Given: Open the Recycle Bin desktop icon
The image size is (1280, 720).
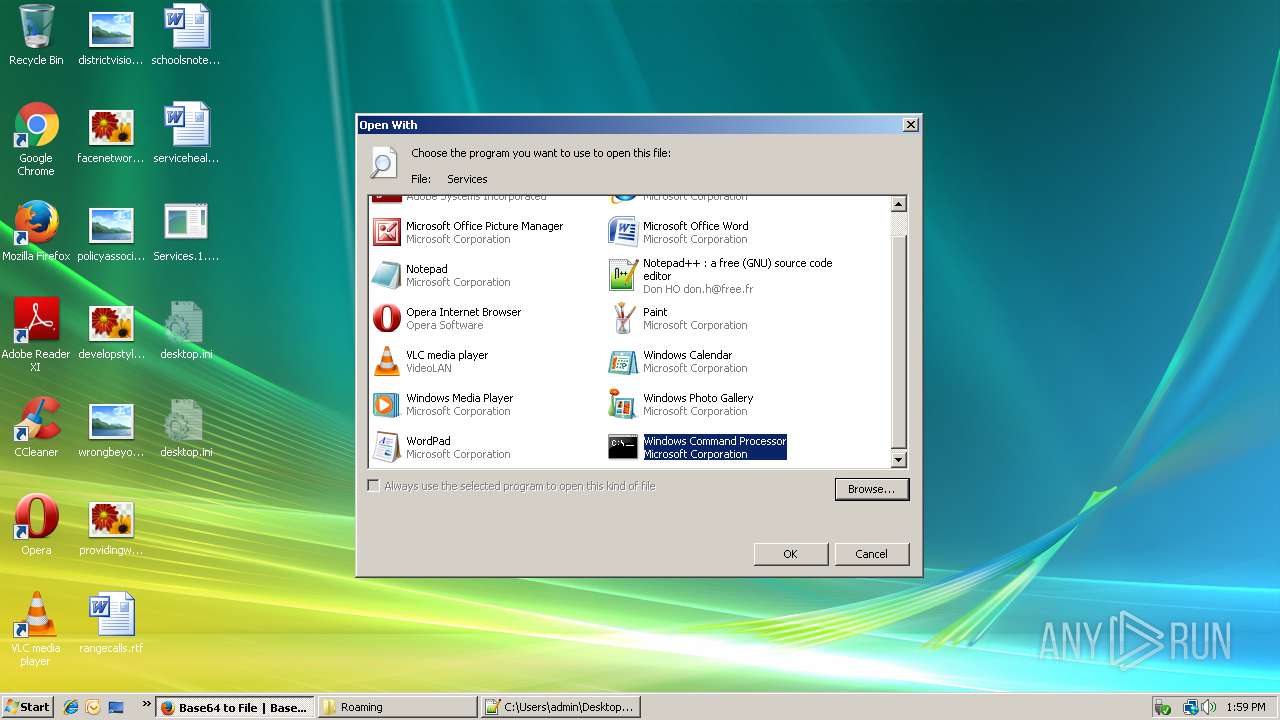Looking at the screenshot, I should pos(36,35).
